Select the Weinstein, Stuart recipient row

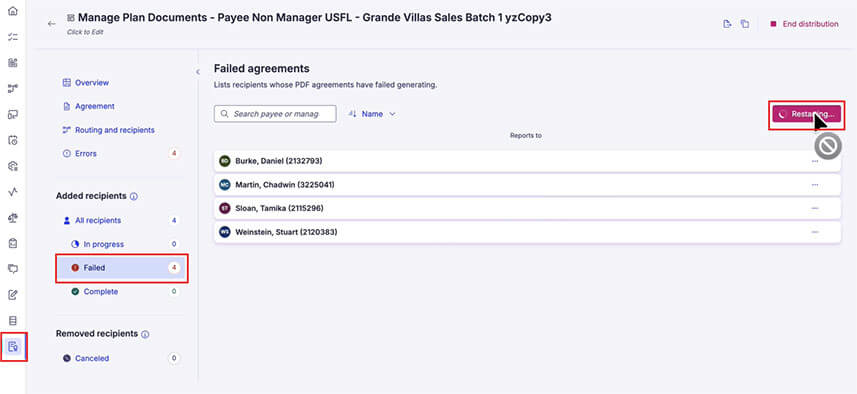[x=527, y=232]
